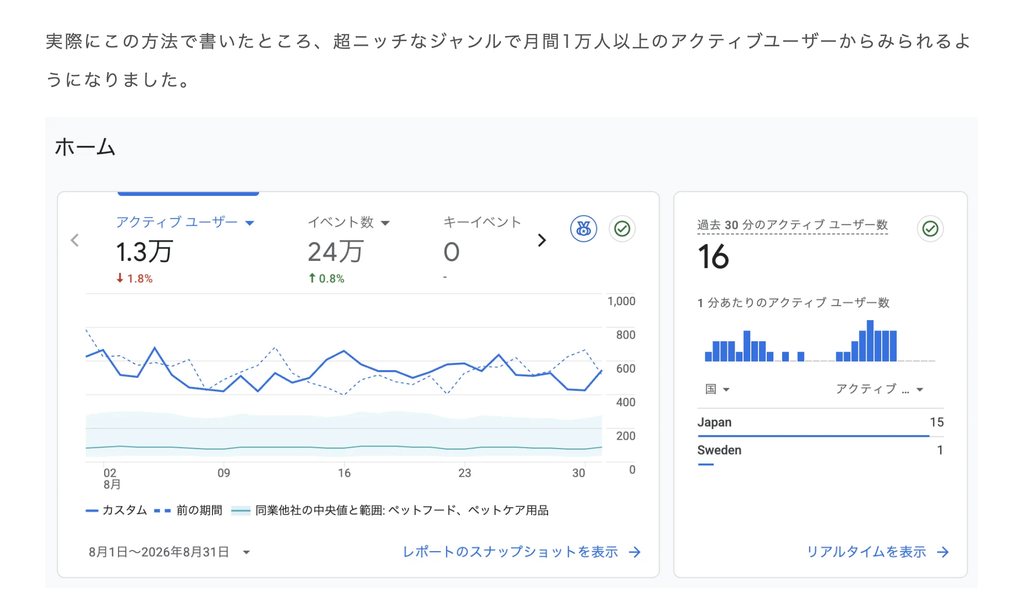Image resolution: width=1024 pixels, height=599 pixels.
Task: Click the 前の期間 legend entry
Action: [188, 510]
